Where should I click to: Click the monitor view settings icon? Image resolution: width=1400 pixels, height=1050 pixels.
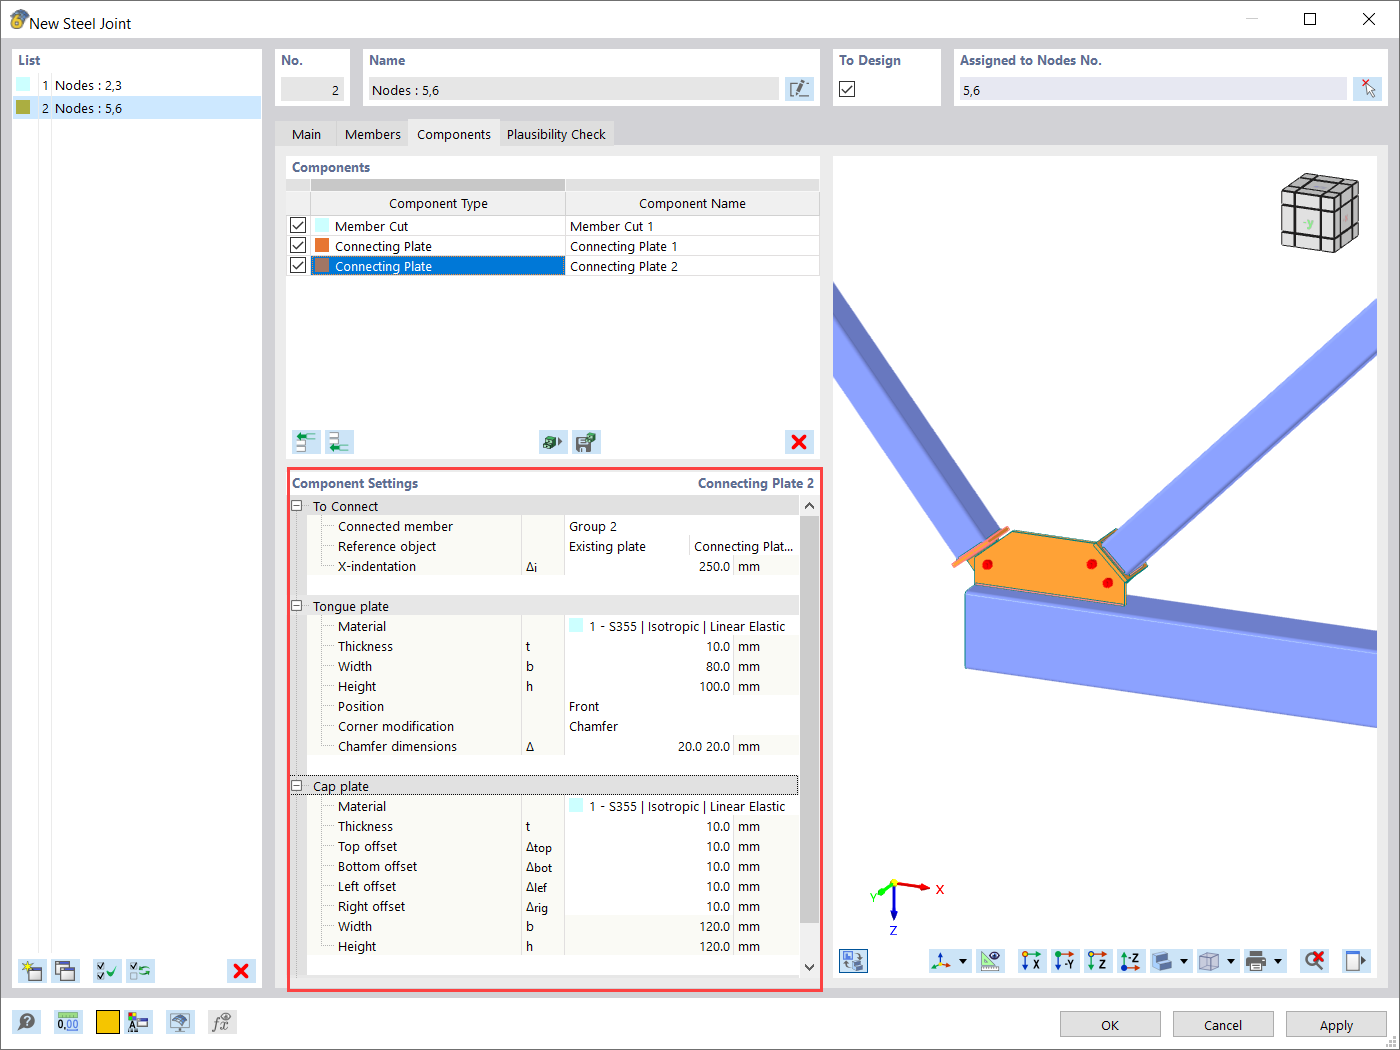point(180,1022)
